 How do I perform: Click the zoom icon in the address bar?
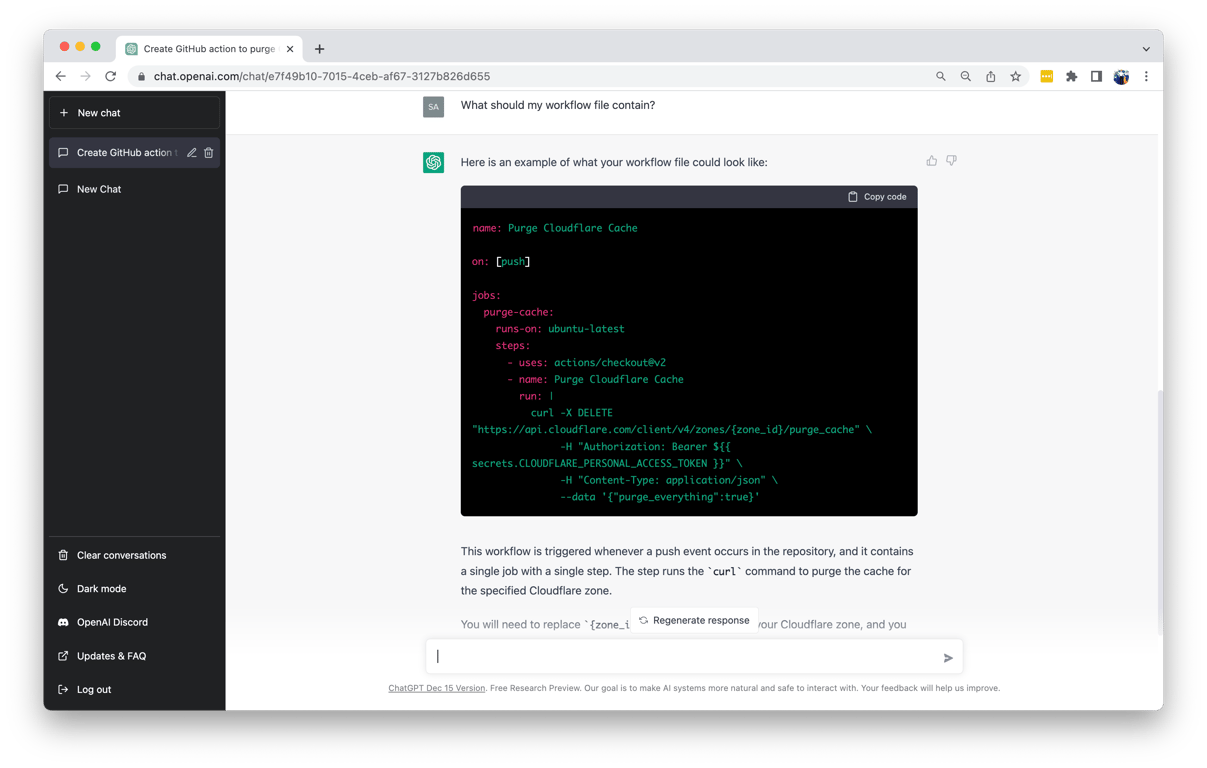click(965, 76)
